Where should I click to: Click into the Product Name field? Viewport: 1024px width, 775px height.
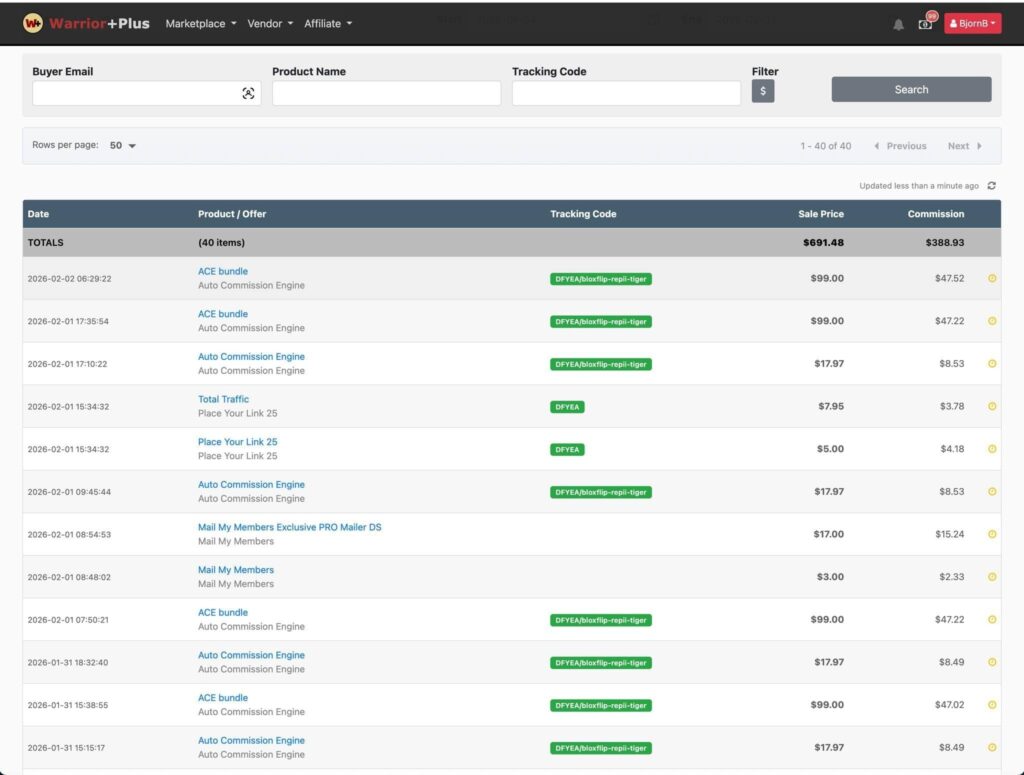pos(386,93)
